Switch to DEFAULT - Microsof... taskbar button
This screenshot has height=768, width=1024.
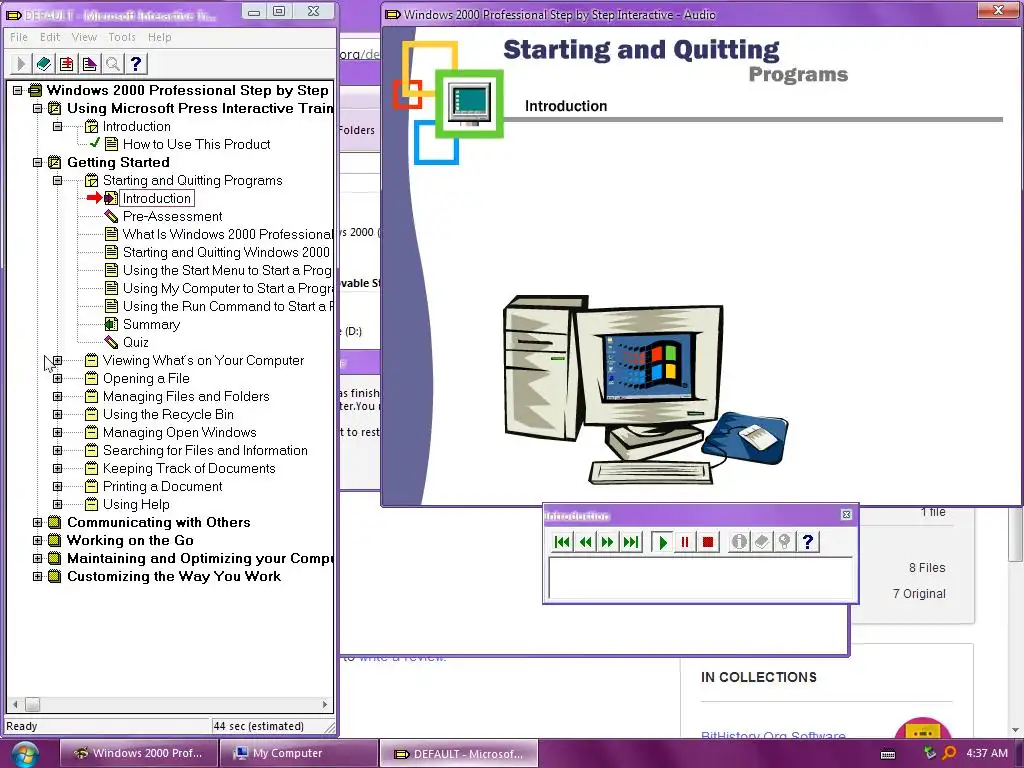pos(458,753)
